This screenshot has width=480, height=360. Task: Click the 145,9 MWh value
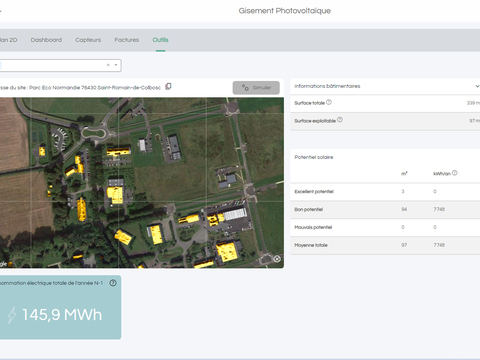pyautogui.click(x=62, y=315)
